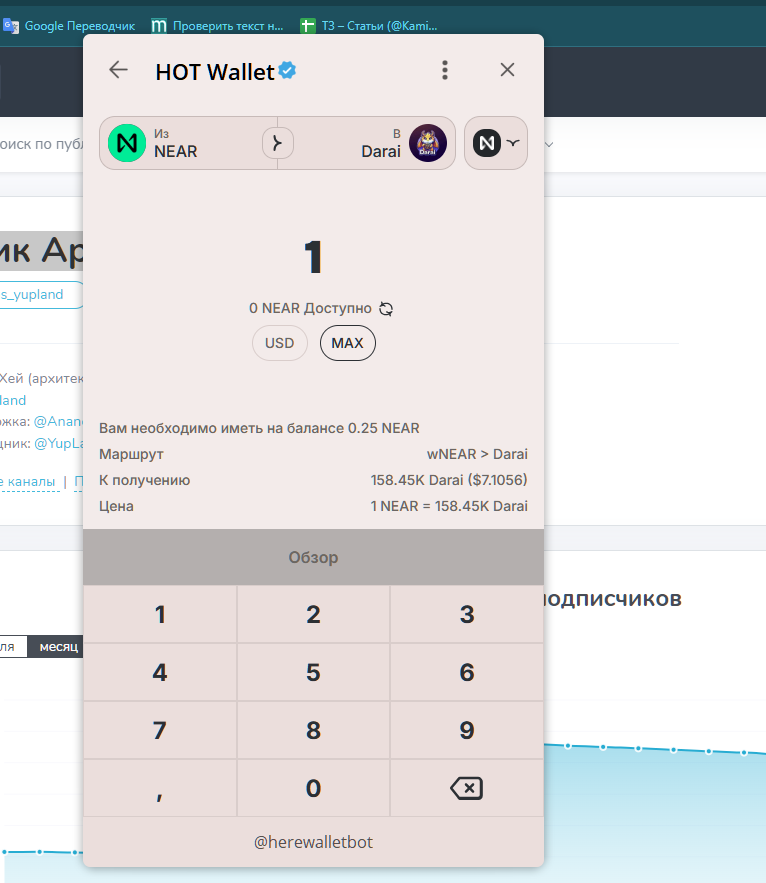Click green spreadsheet bookmark icon

pos(308,26)
